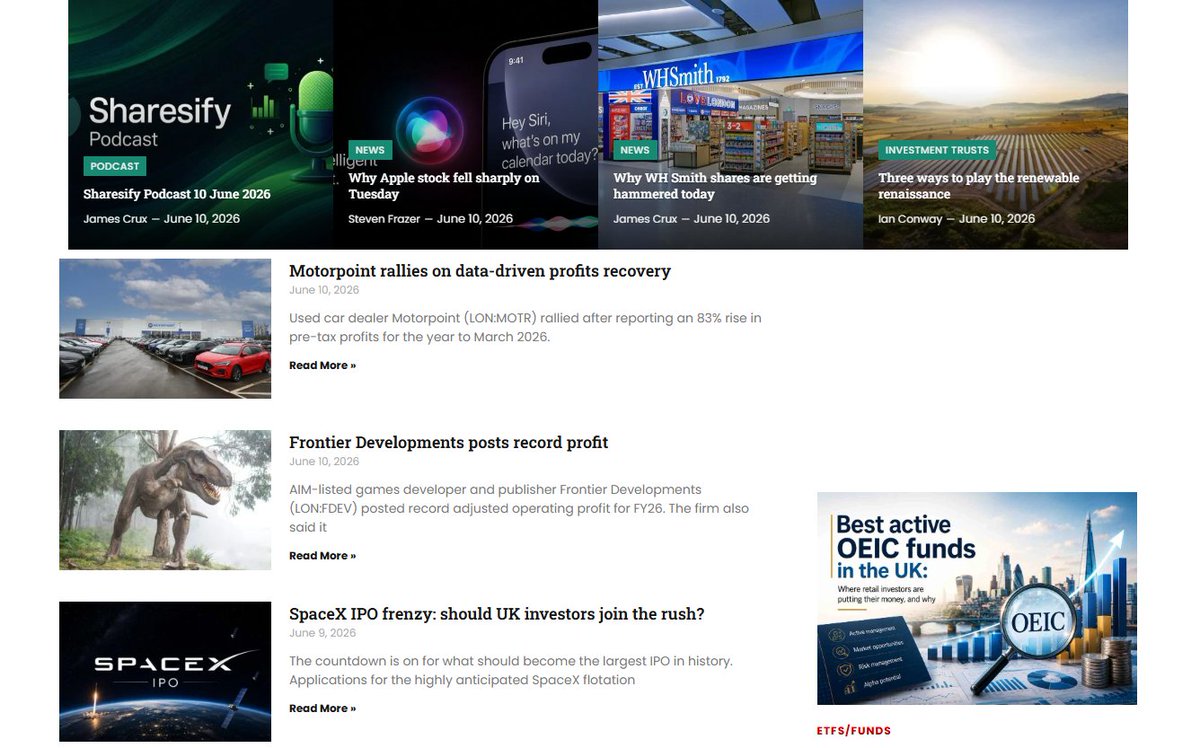Viewport: 1200px width, 748px height.
Task: Click the NEWS tag on the WH Smith story
Action: click(635, 150)
